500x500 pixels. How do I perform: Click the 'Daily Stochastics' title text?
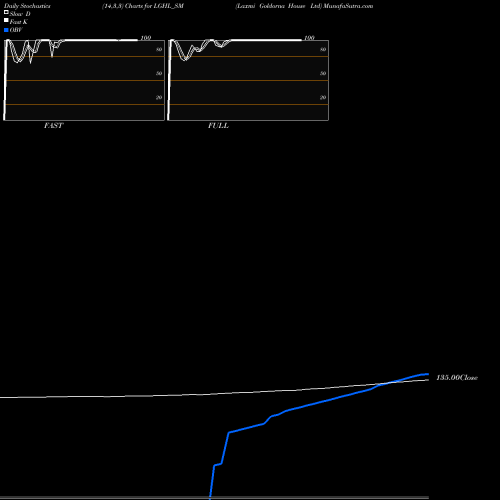27,6
